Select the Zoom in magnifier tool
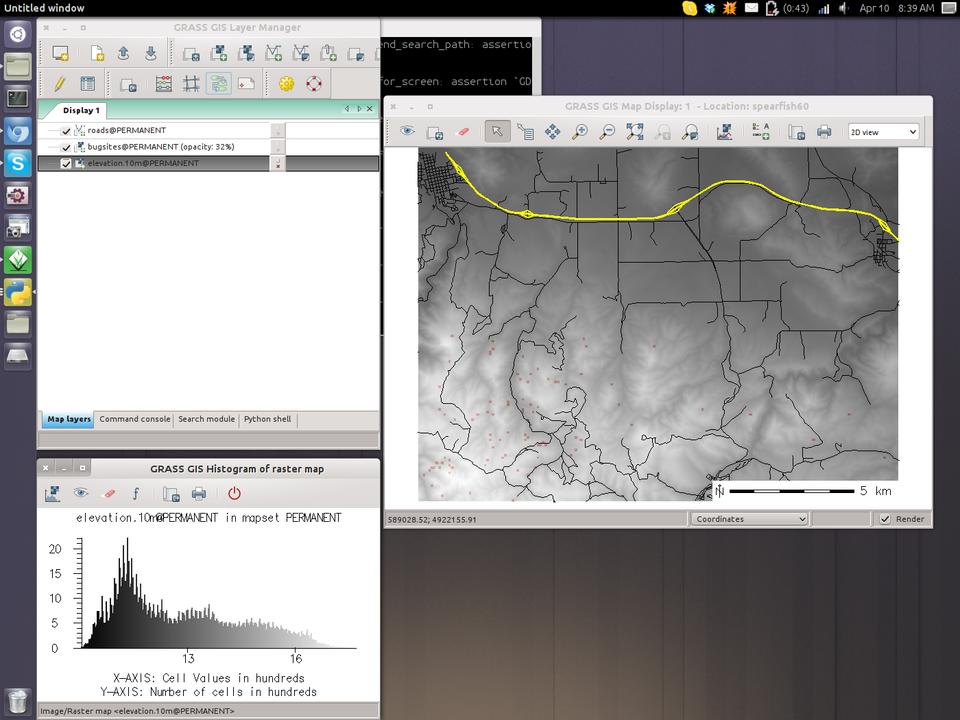The width and height of the screenshot is (960, 720). [580, 132]
